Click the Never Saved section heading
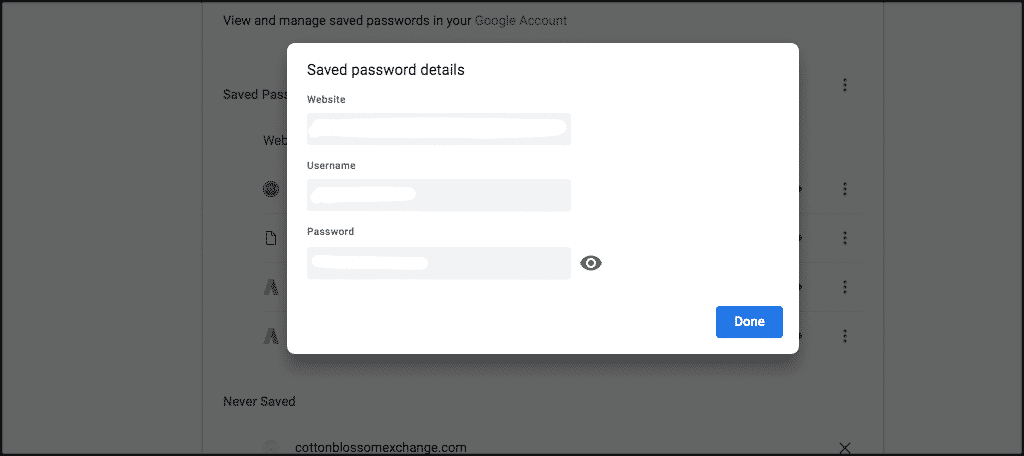The image size is (1024, 456). [259, 401]
